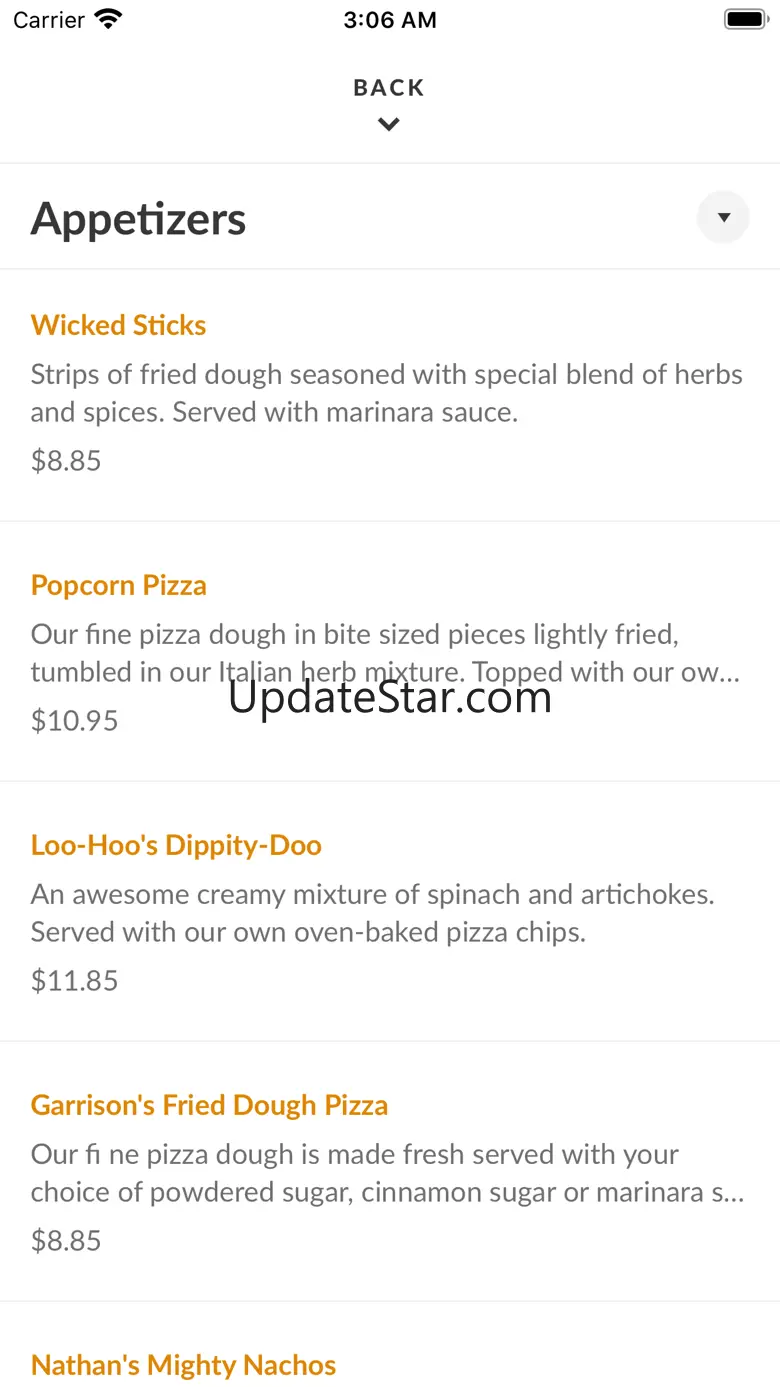Tap the Wicked Sticks description text
Image resolution: width=780 pixels, height=1387 pixels.
click(386, 393)
